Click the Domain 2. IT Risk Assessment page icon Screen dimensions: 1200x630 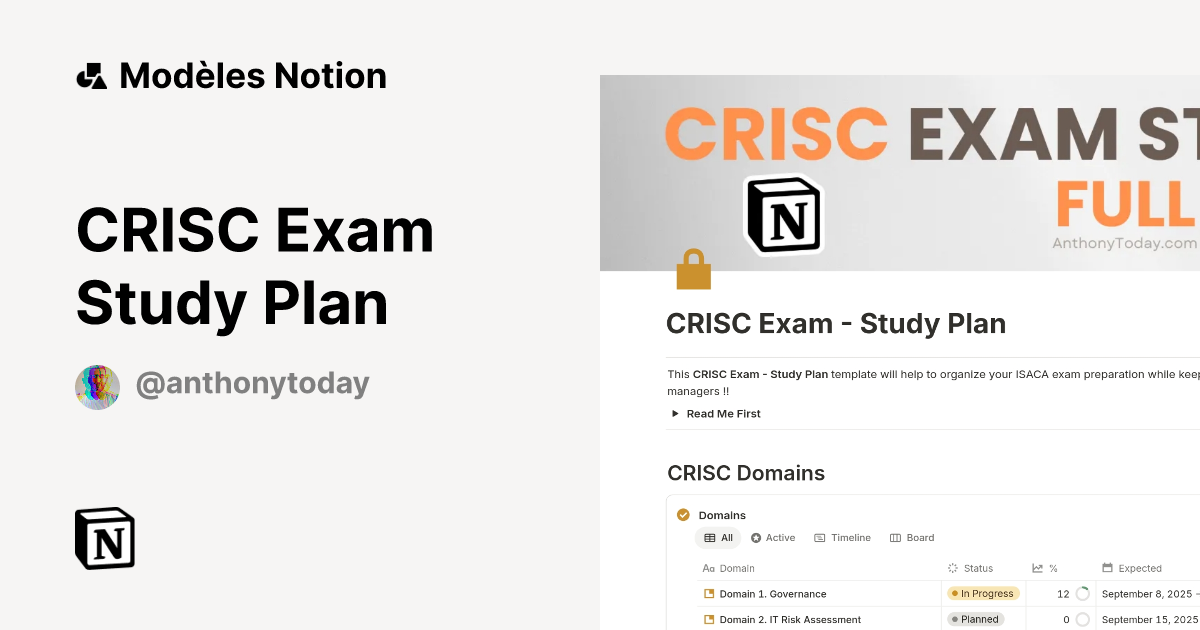point(709,620)
